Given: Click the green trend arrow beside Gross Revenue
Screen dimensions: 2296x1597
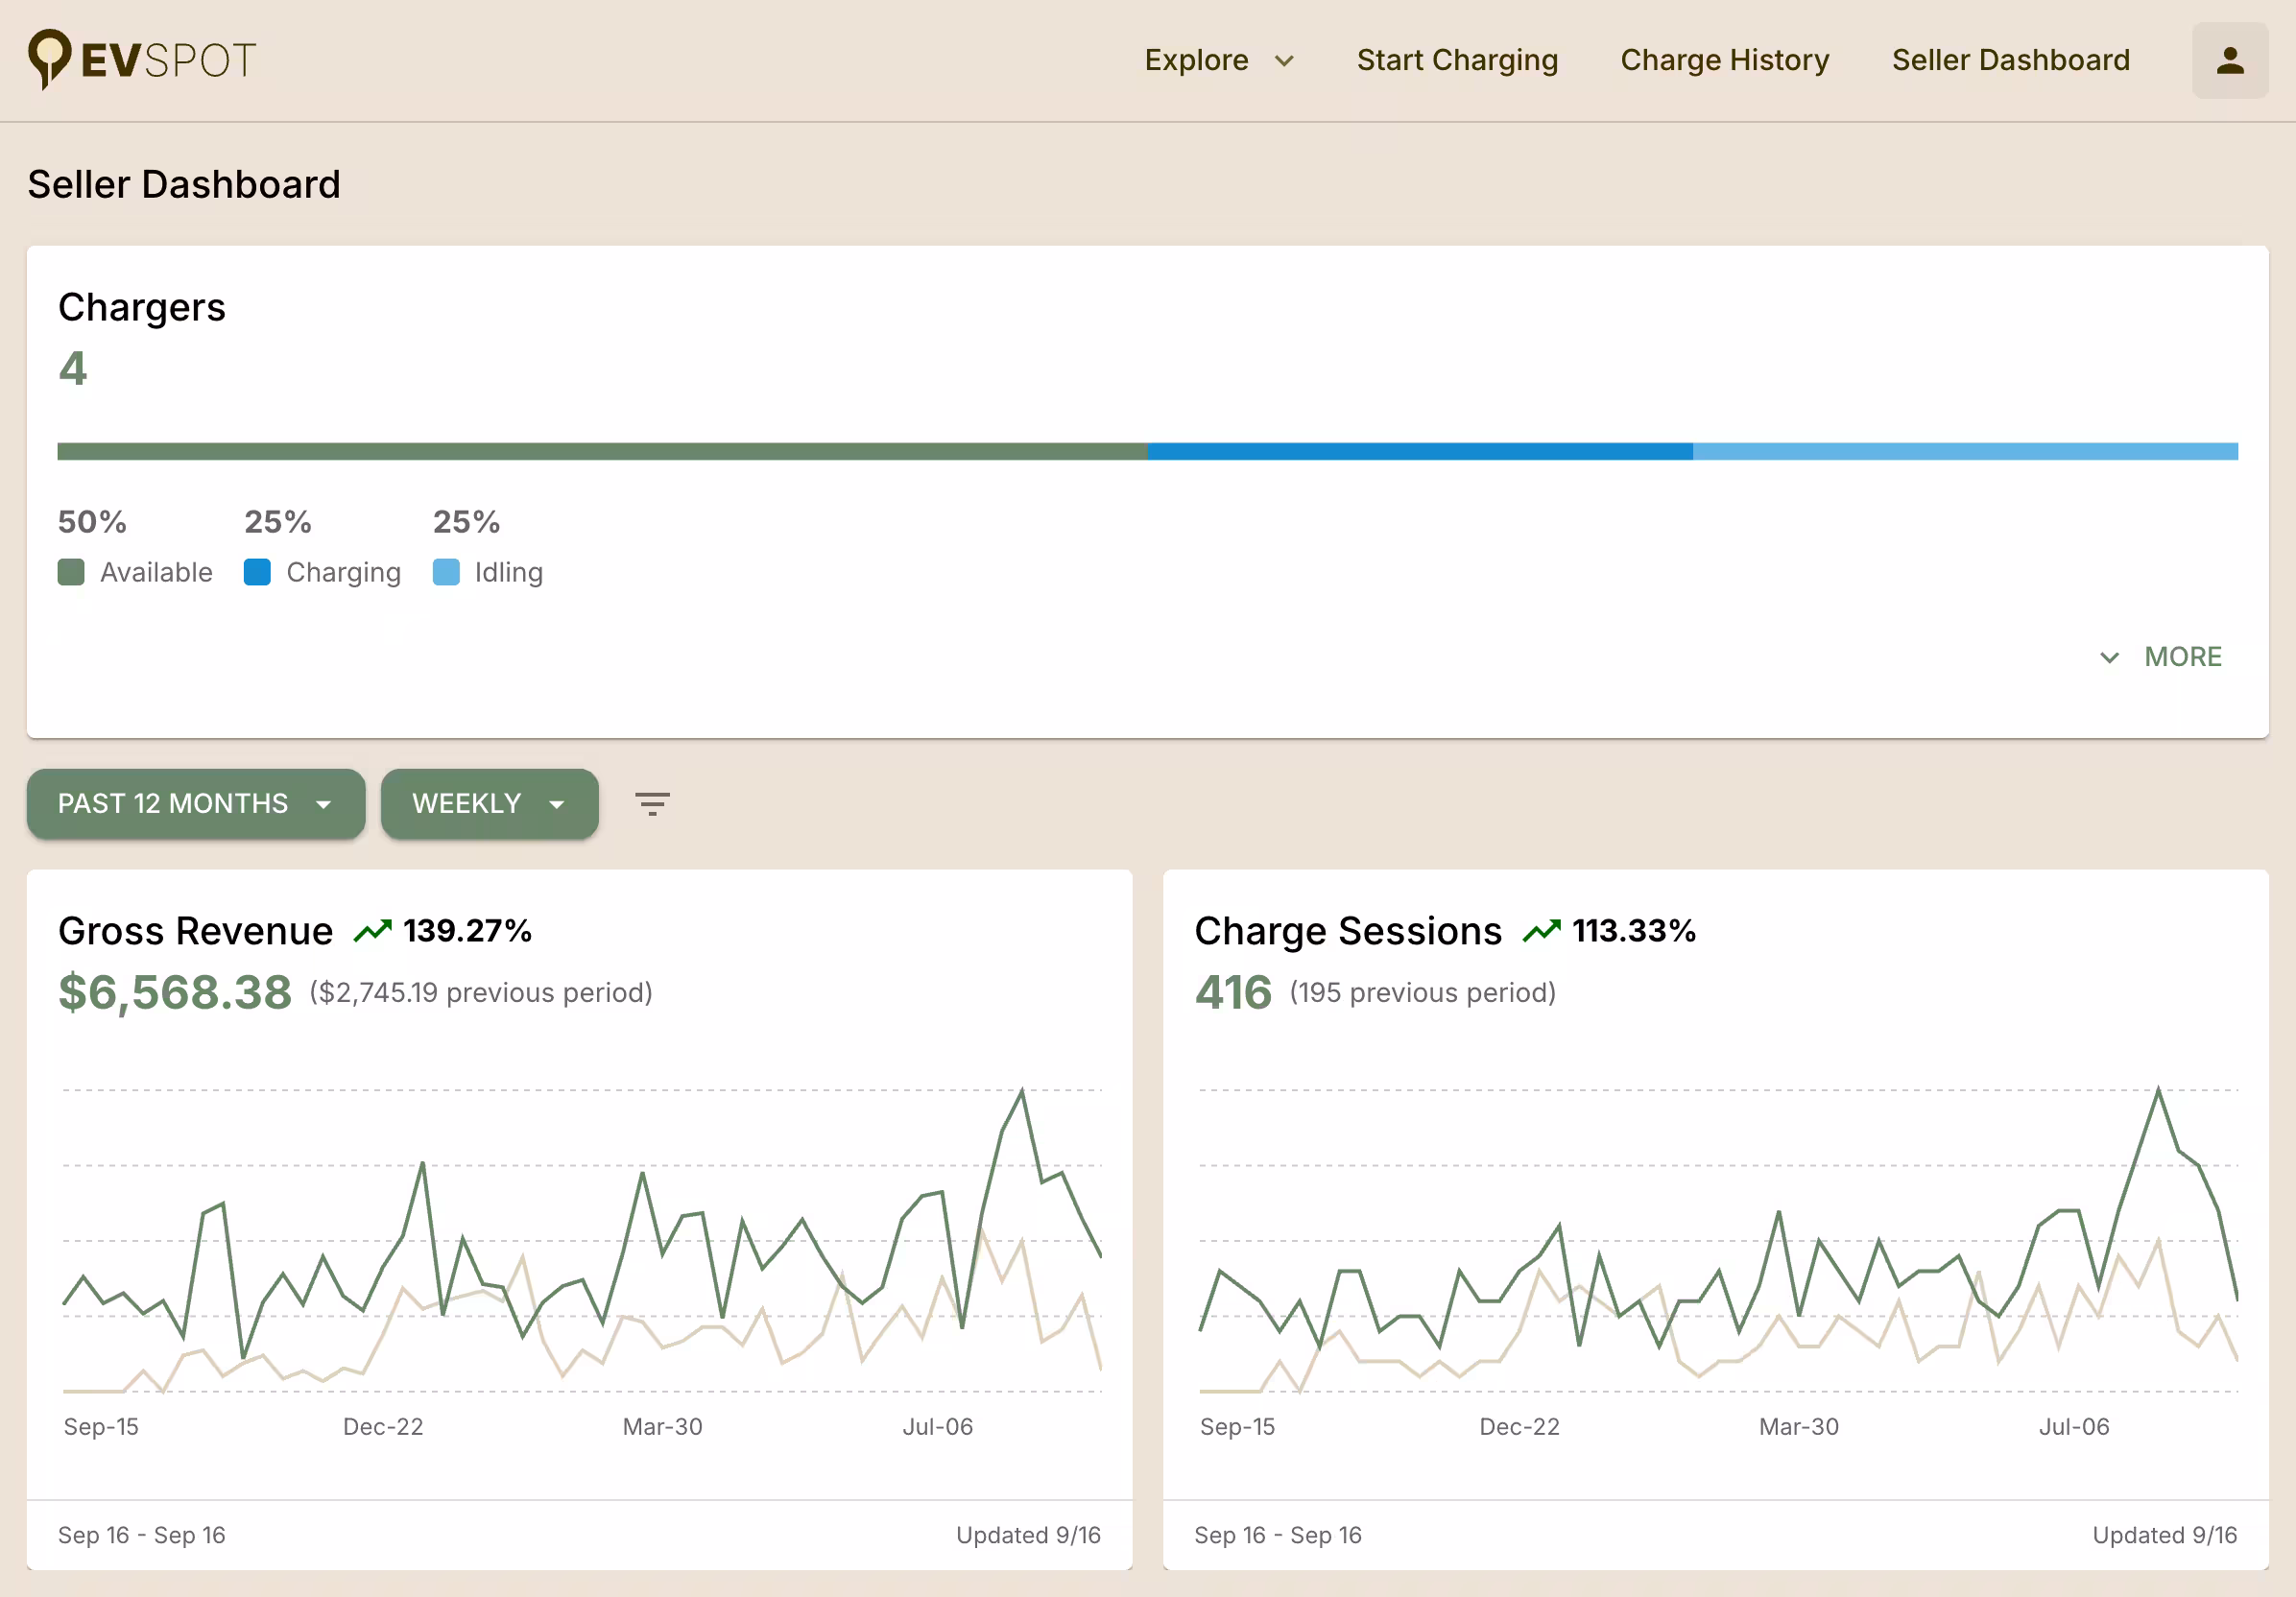Looking at the screenshot, I should tap(373, 930).
